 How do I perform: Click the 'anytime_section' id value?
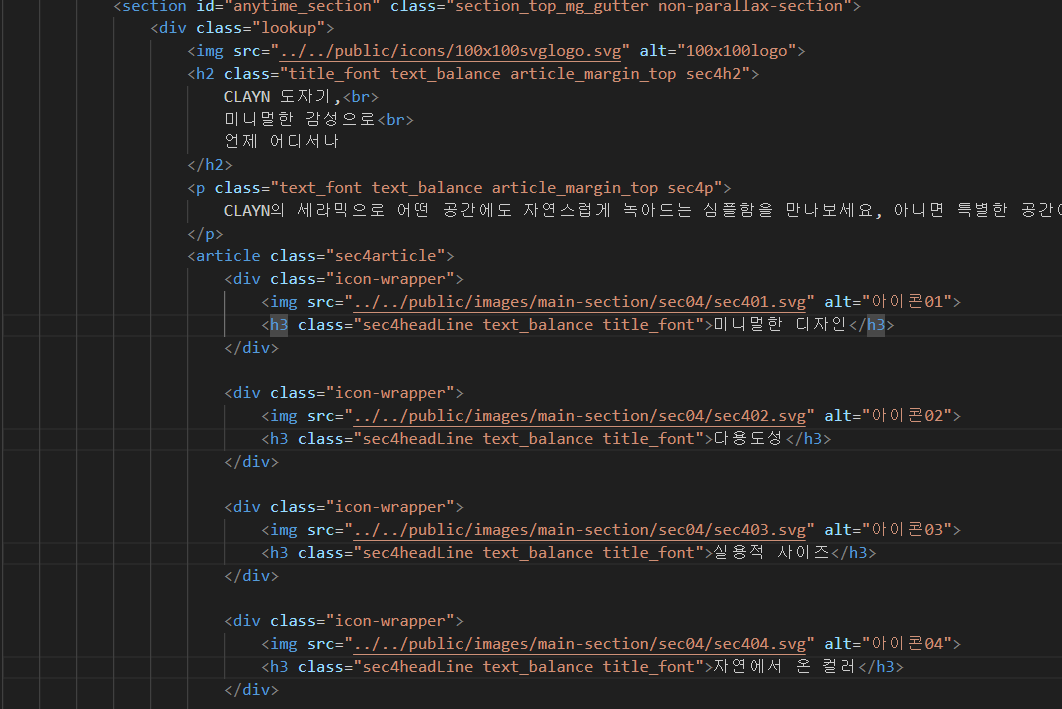(x=303, y=7)
